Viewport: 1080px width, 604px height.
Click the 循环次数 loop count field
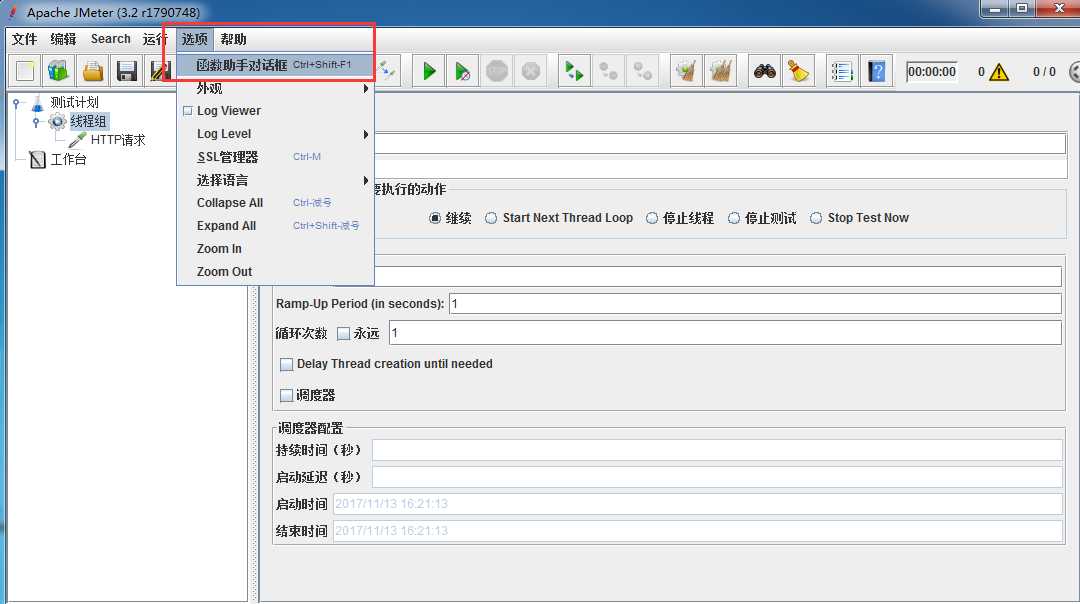coord(725,333)
